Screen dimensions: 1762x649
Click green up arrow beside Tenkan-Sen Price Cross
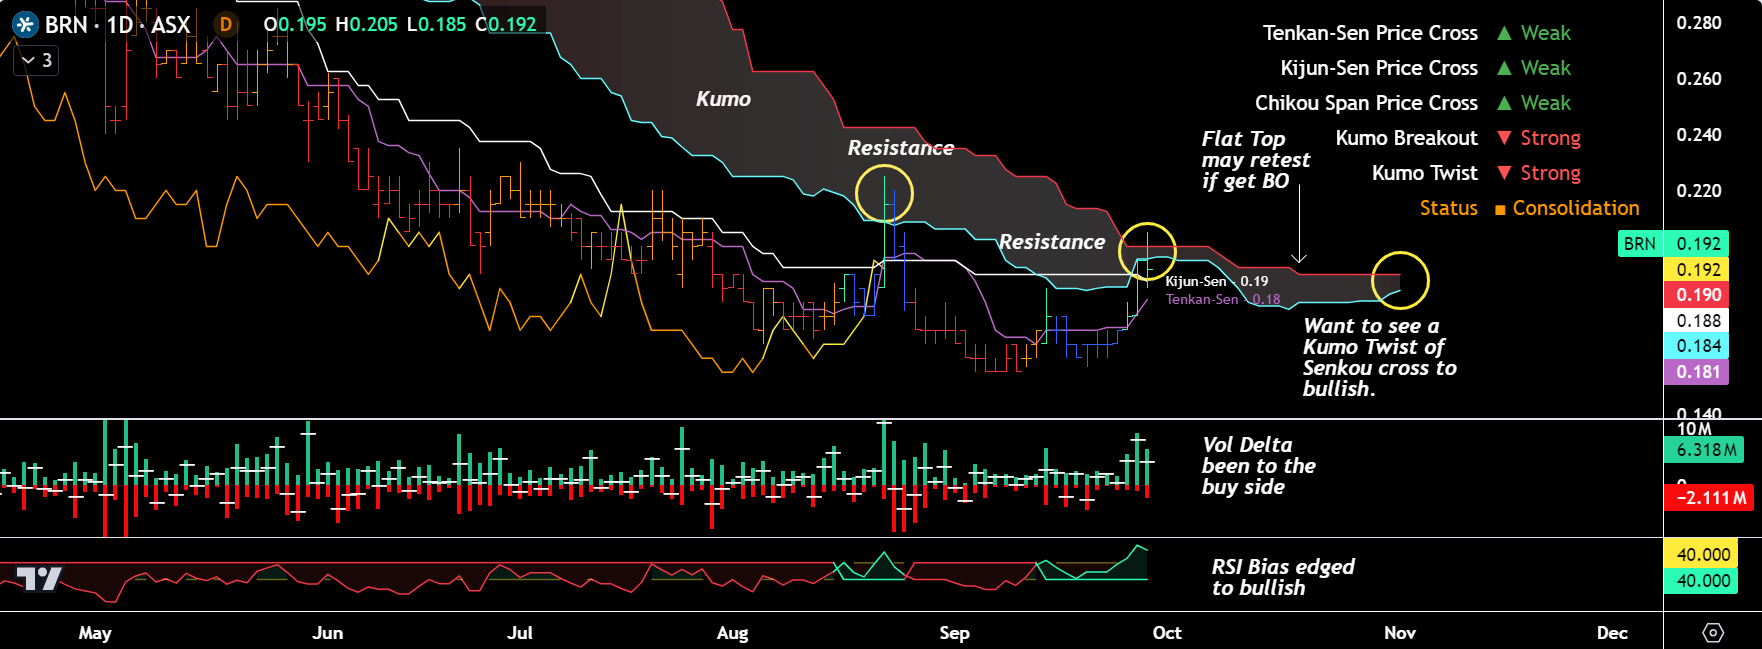pyautogui.click(x=1504, y=33)
